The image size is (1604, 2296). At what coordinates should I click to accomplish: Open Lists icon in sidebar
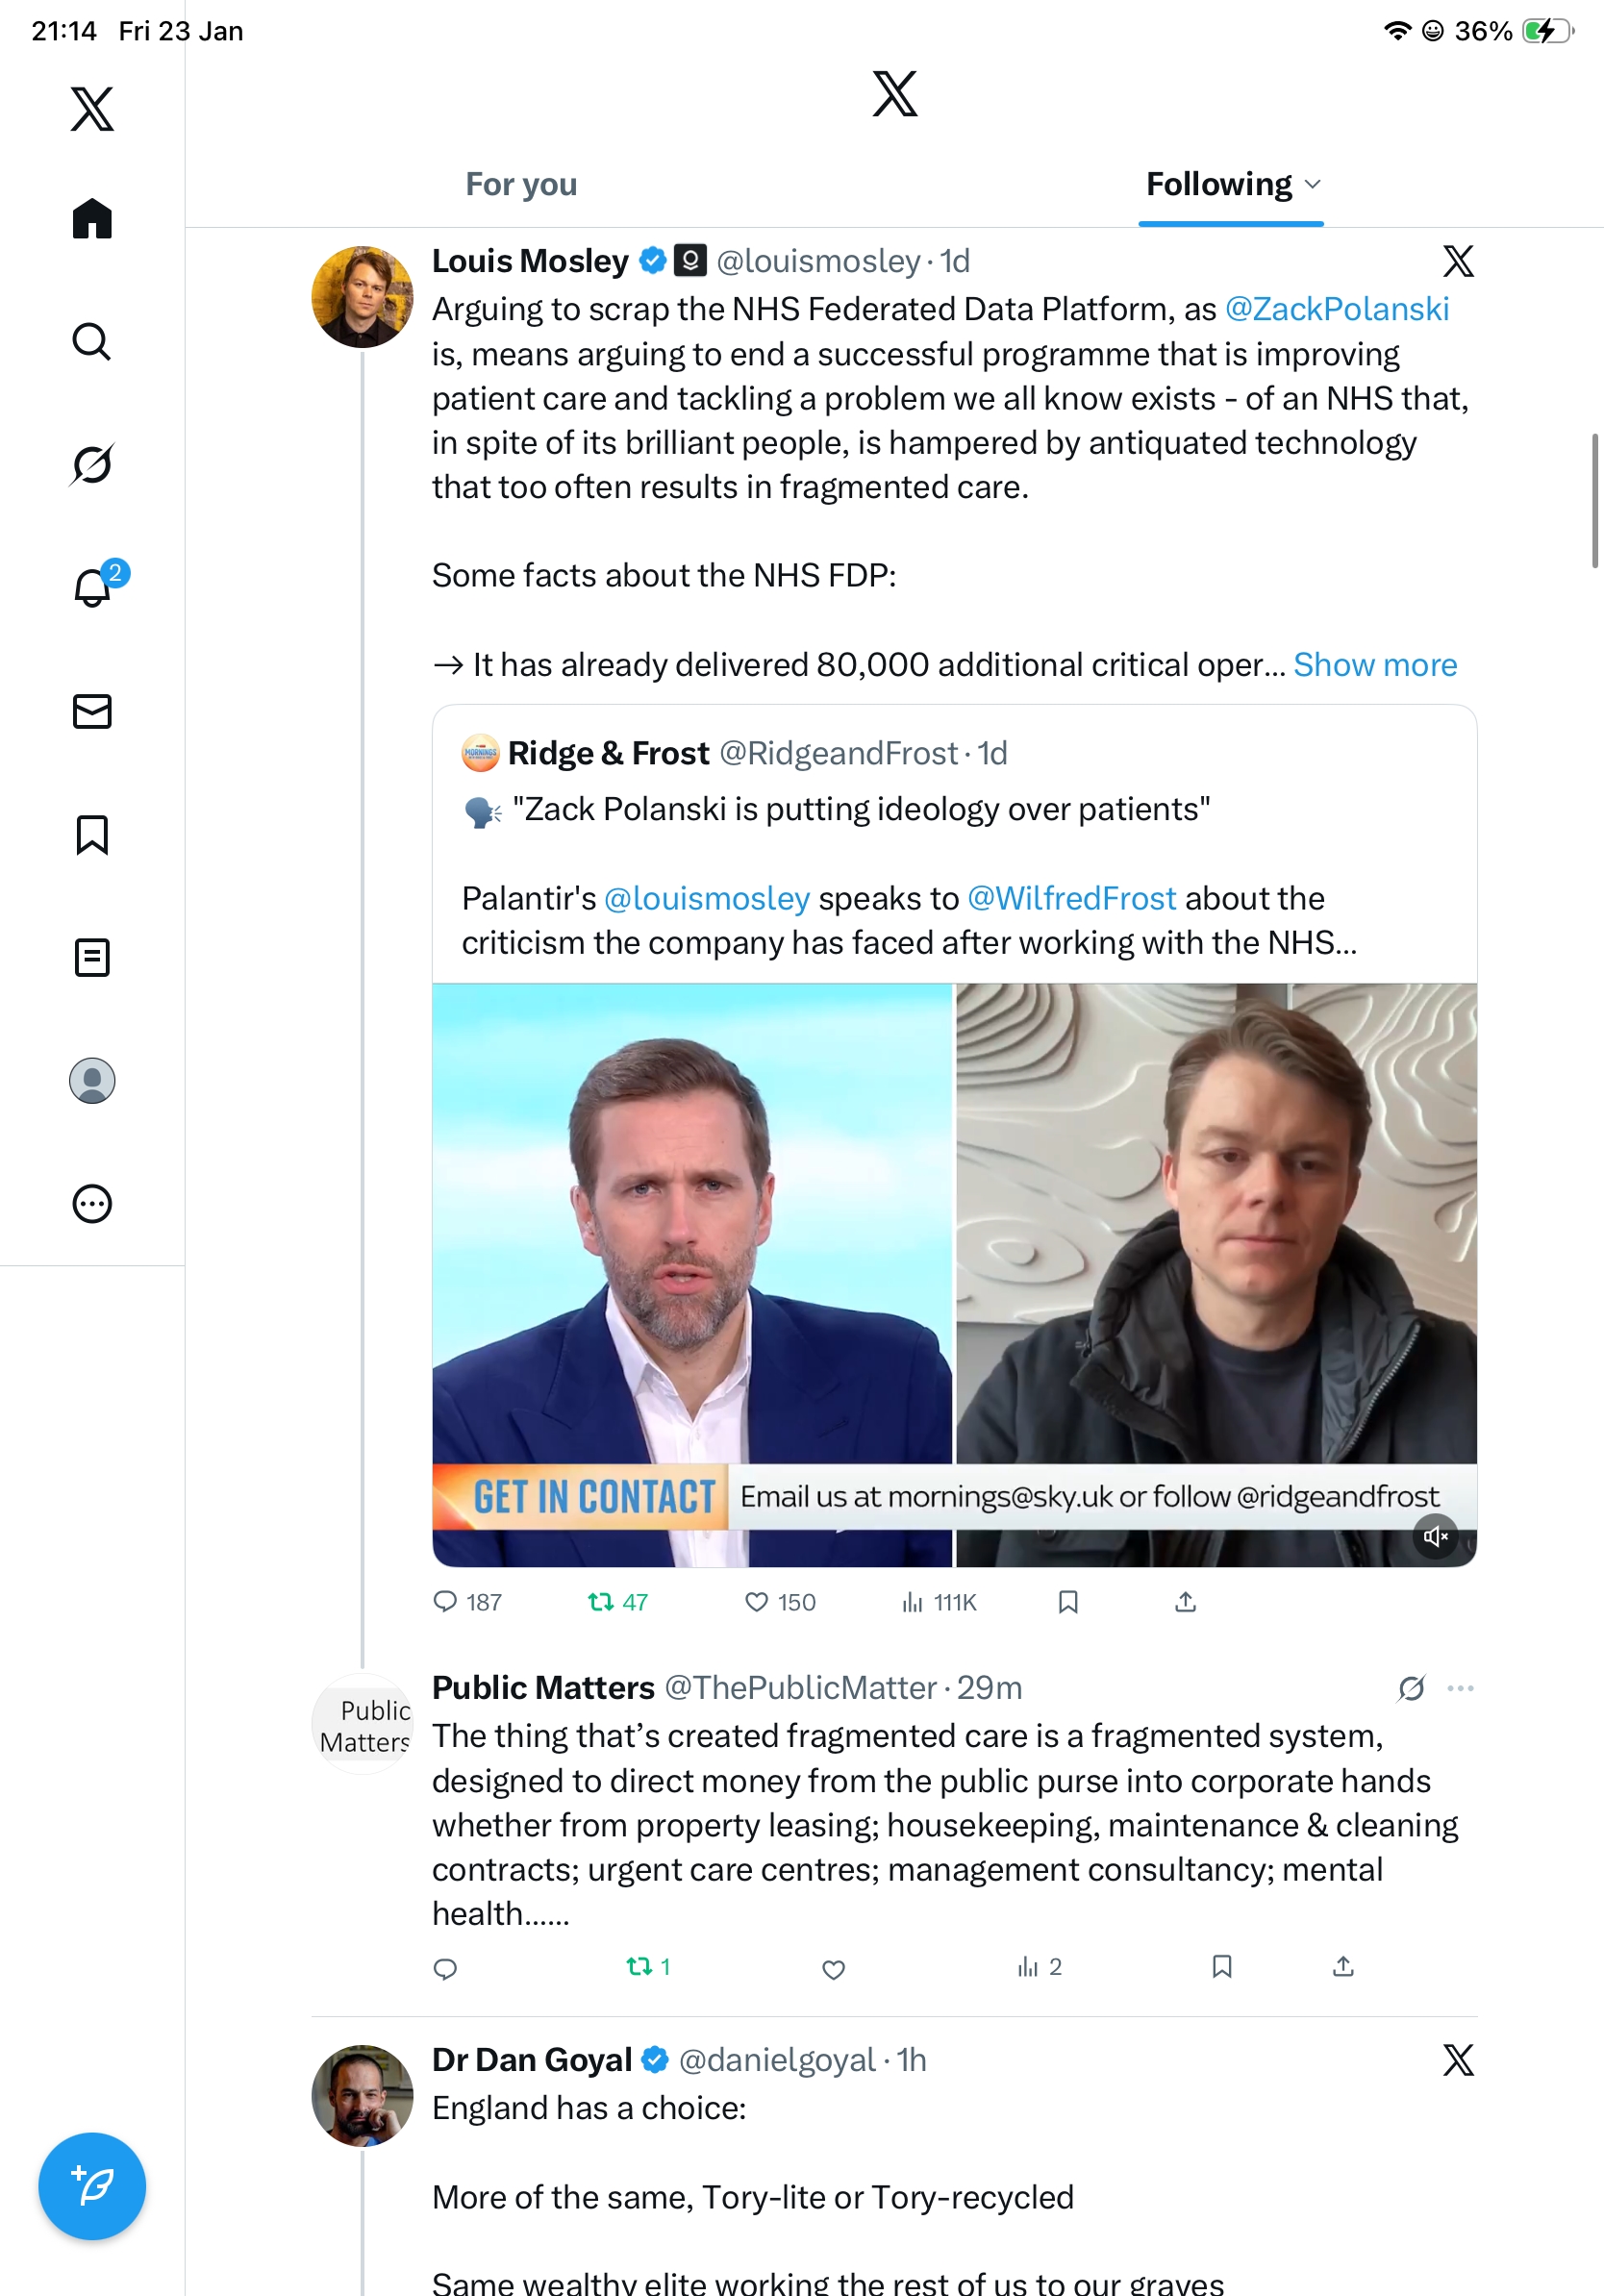point(92,958)
